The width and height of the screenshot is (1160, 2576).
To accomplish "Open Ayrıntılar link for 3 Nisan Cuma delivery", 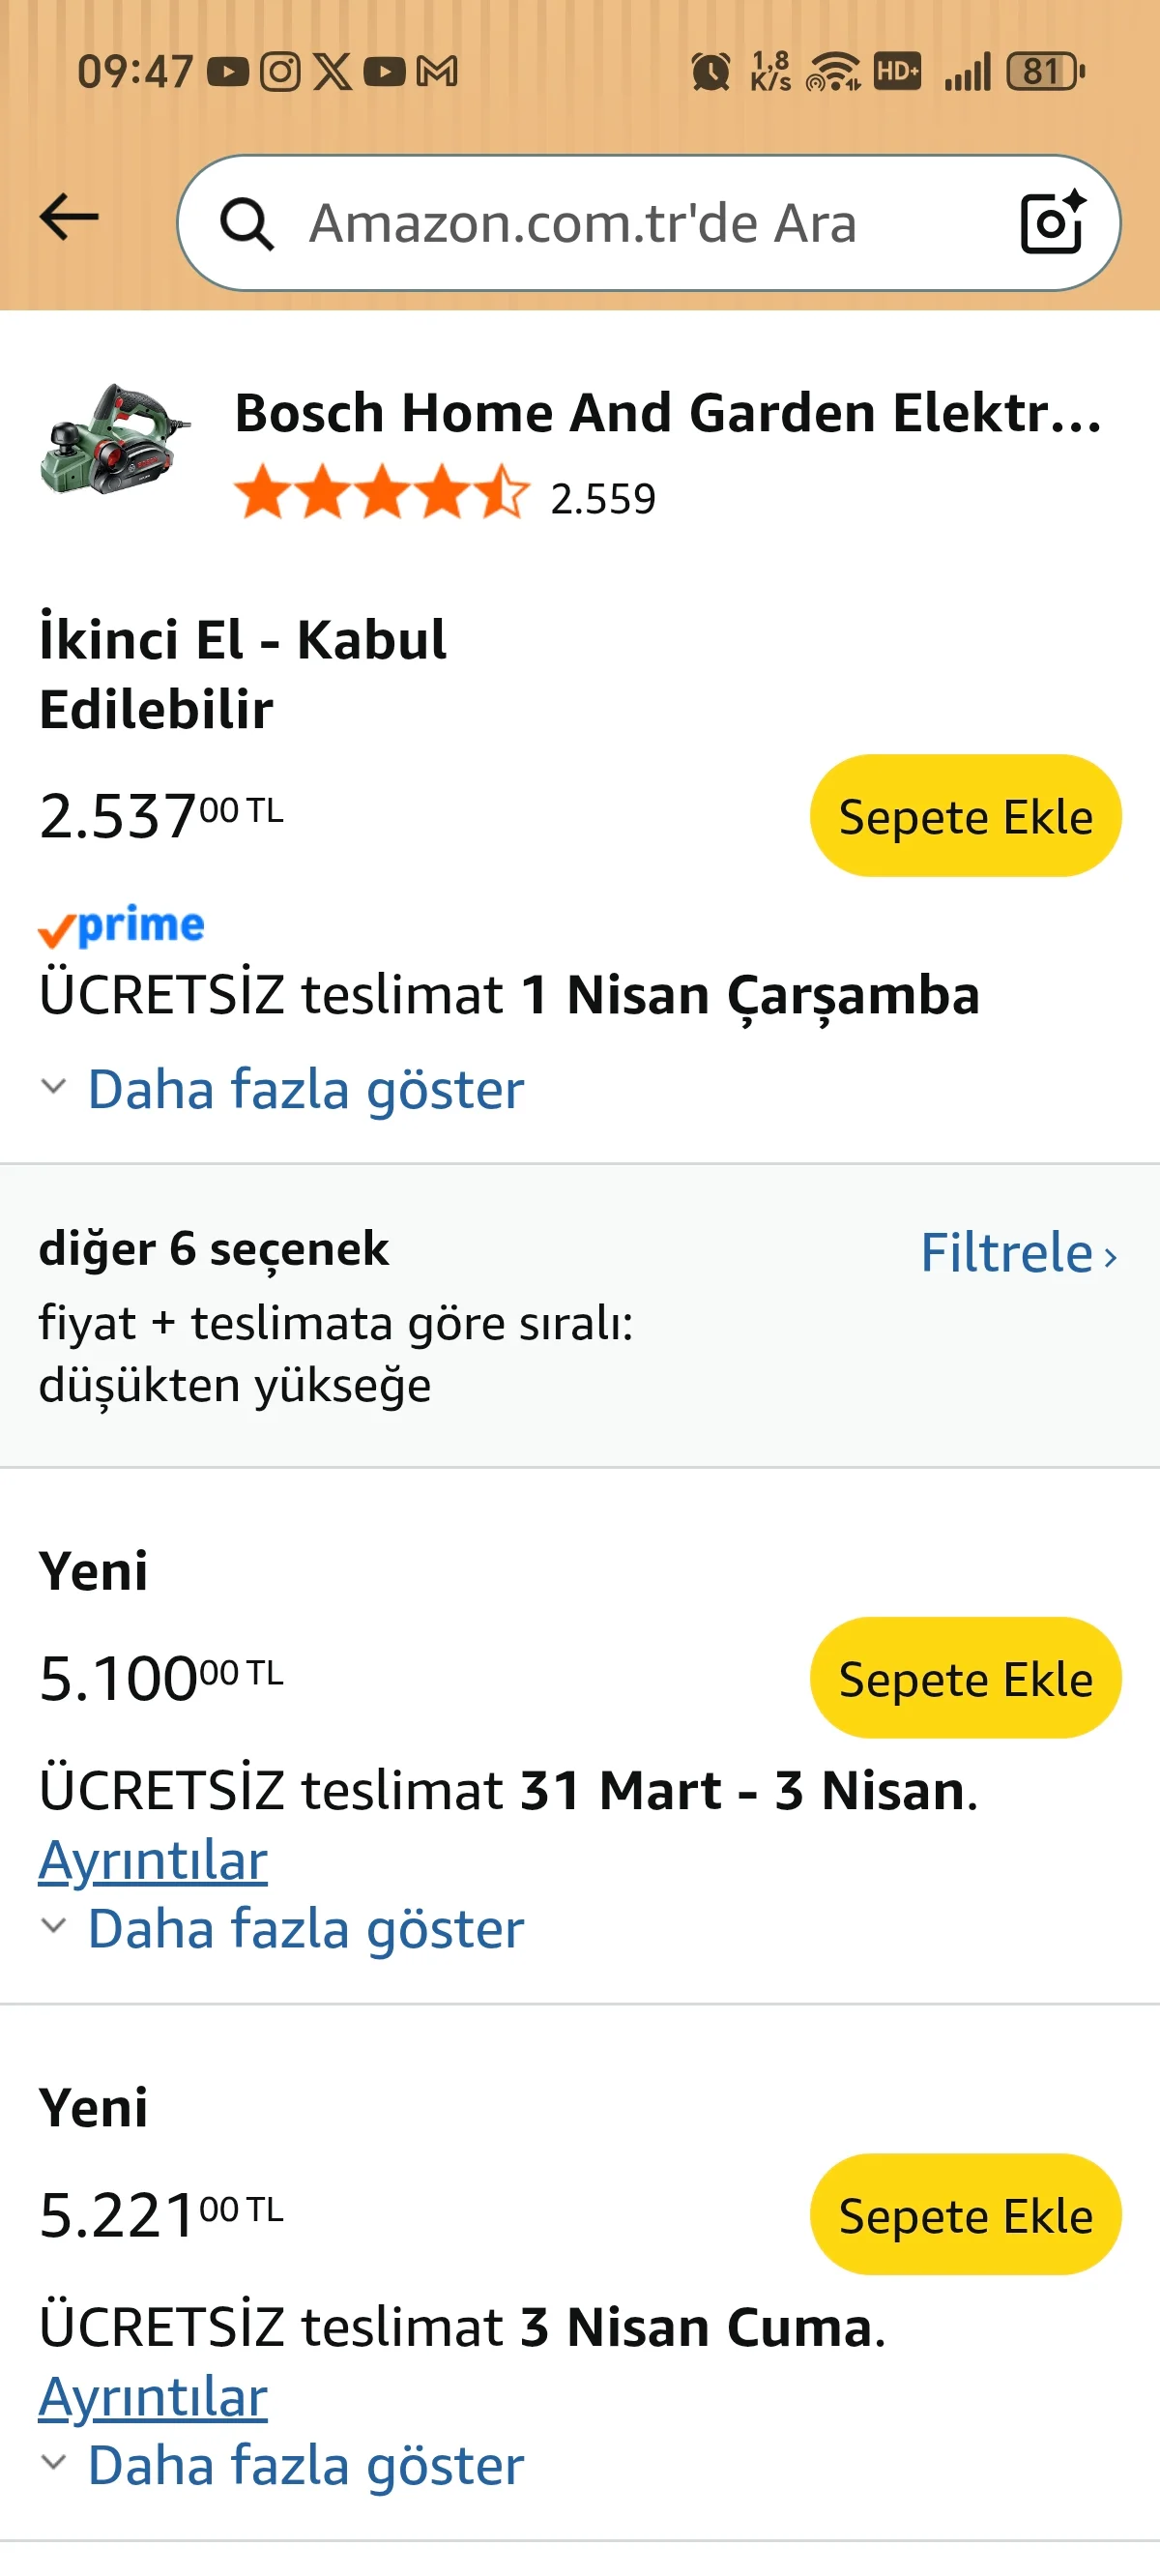I will tap(153, 2397).
